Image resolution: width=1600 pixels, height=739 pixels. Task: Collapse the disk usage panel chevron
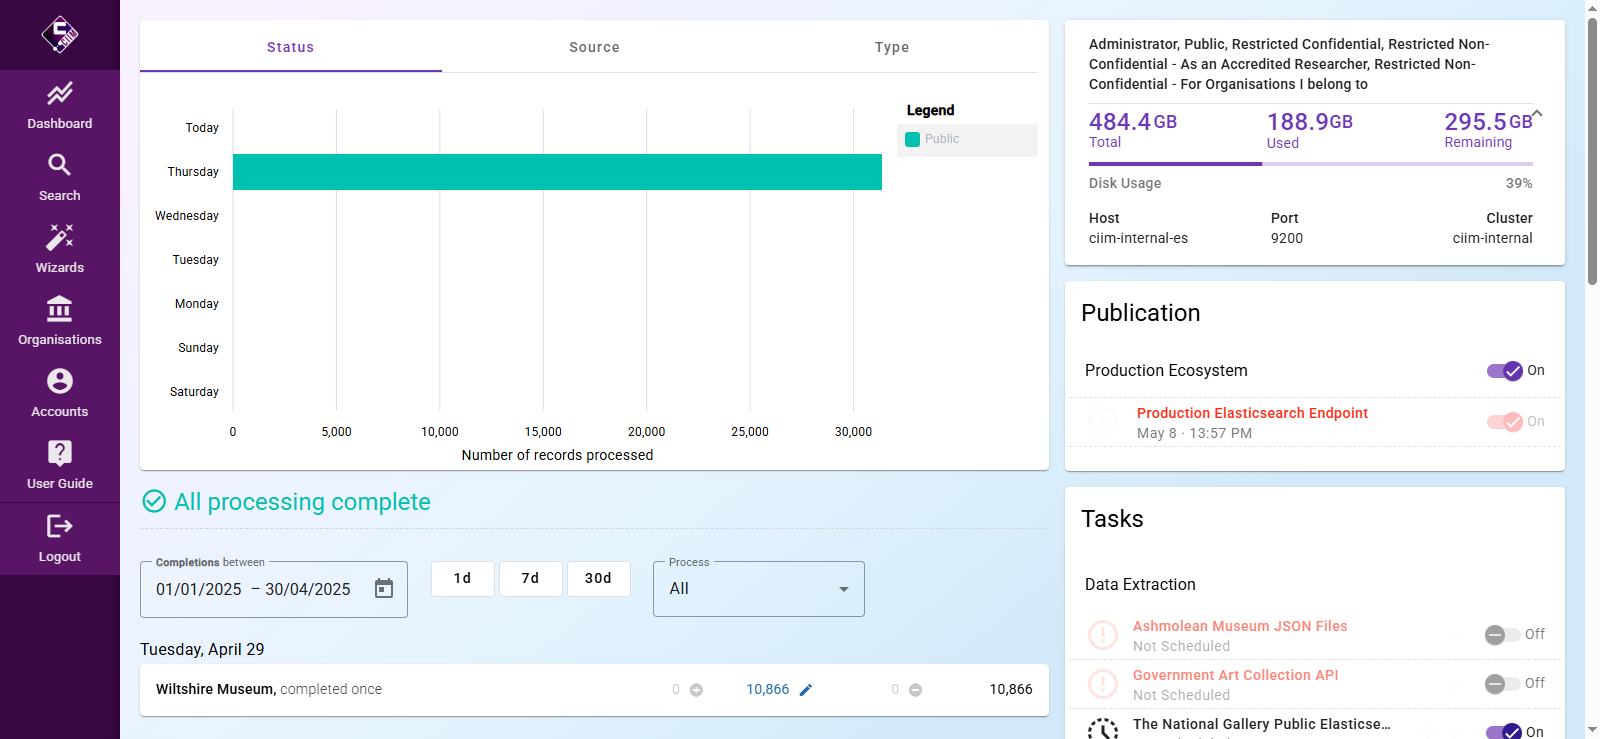coord(1537,114)
